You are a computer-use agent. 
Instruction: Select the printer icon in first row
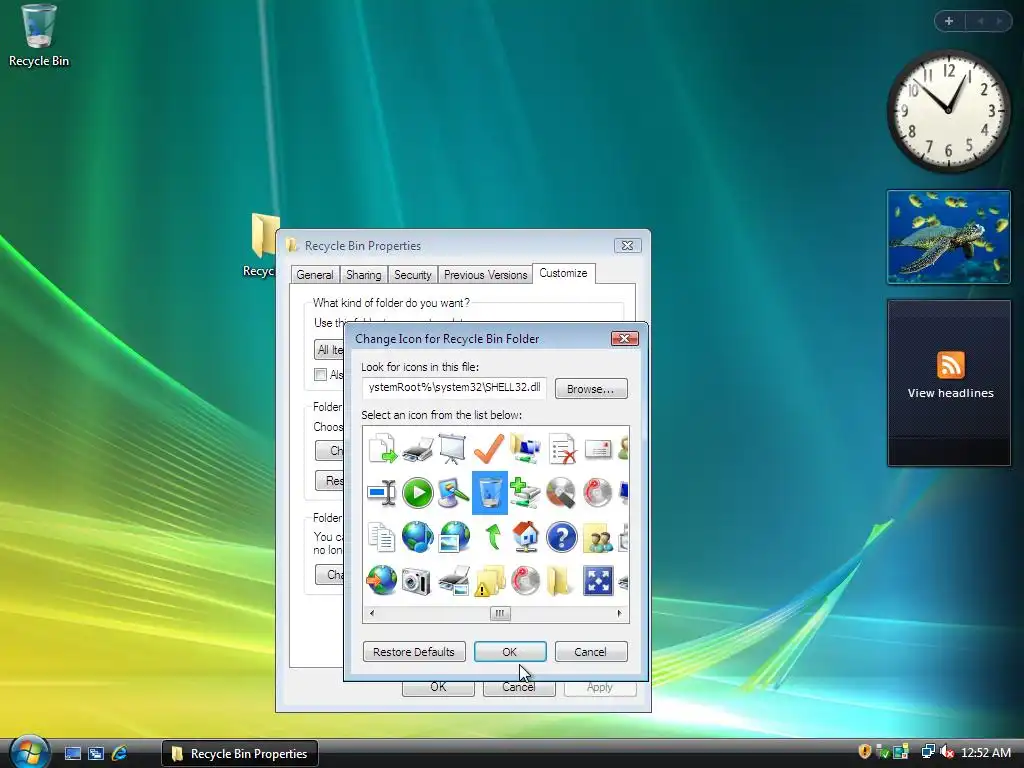tap(418, 449)
